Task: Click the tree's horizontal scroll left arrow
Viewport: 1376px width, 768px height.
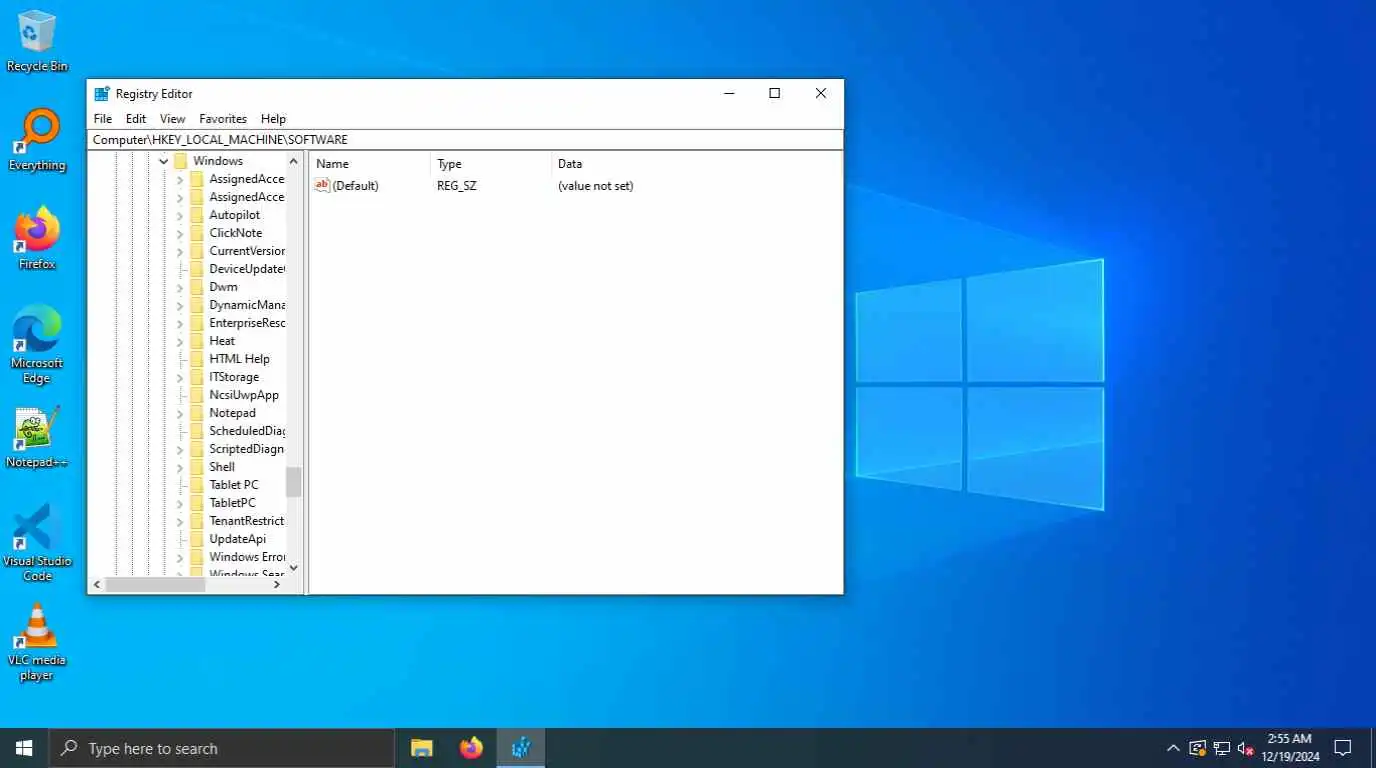Action: (x=97, y=584)
